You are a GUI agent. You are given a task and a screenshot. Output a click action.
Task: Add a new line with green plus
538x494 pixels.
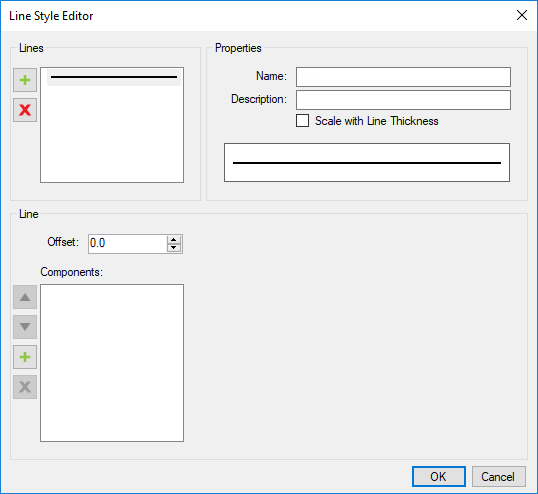[25, 80]
